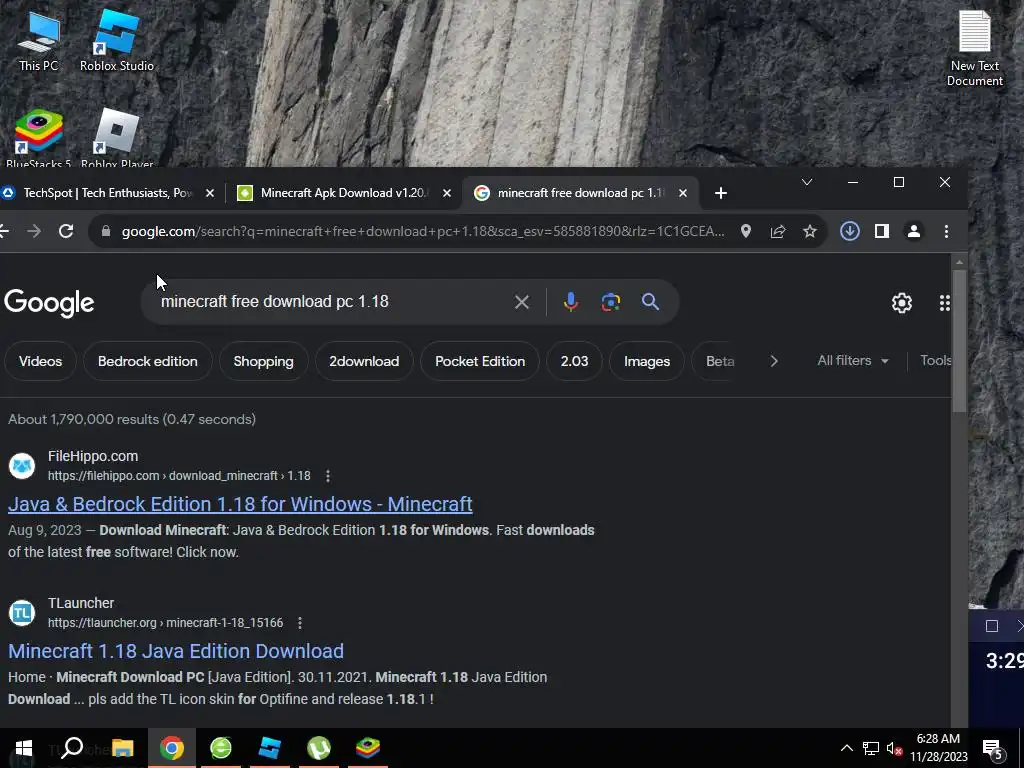The image size is (1024, 768).
Task: Start voice search with microphone
Action: pyautogui.click(x=570, y=302)
